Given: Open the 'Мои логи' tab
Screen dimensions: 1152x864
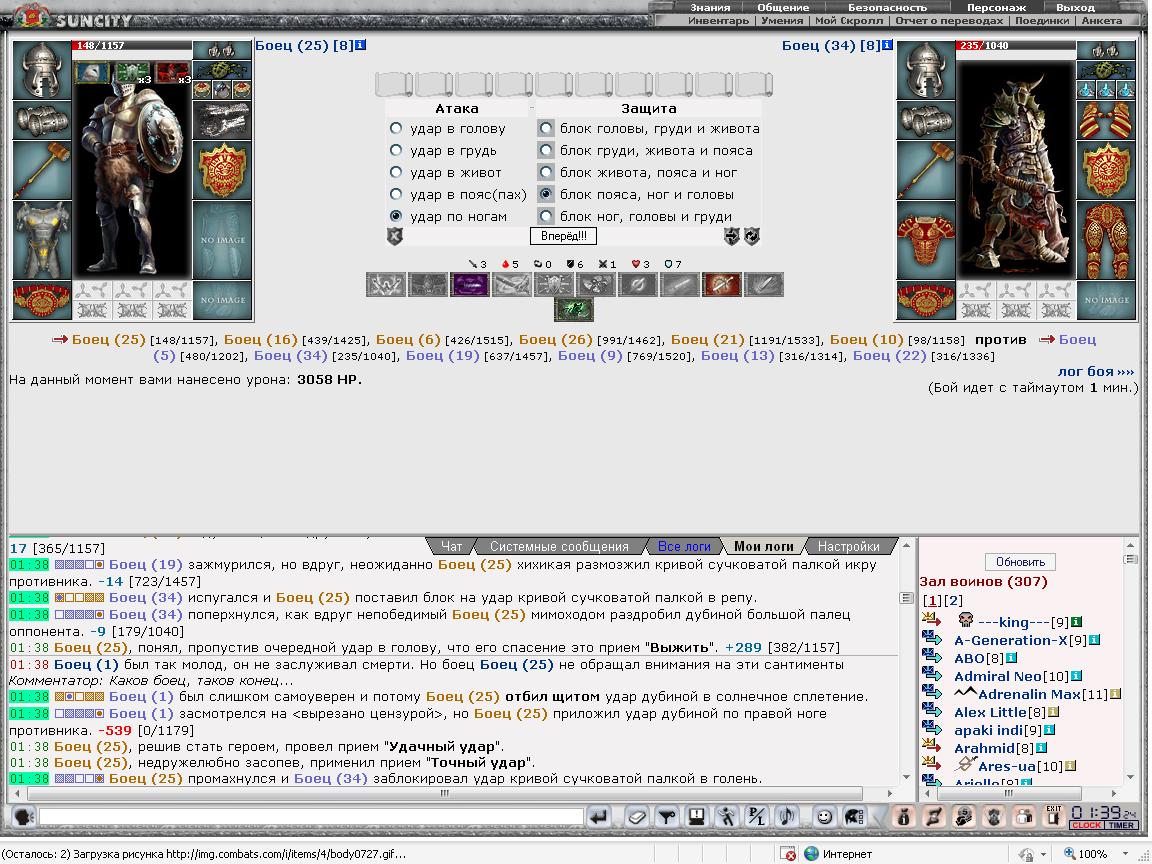Looking at the screenshot, I should pos(763,547).
